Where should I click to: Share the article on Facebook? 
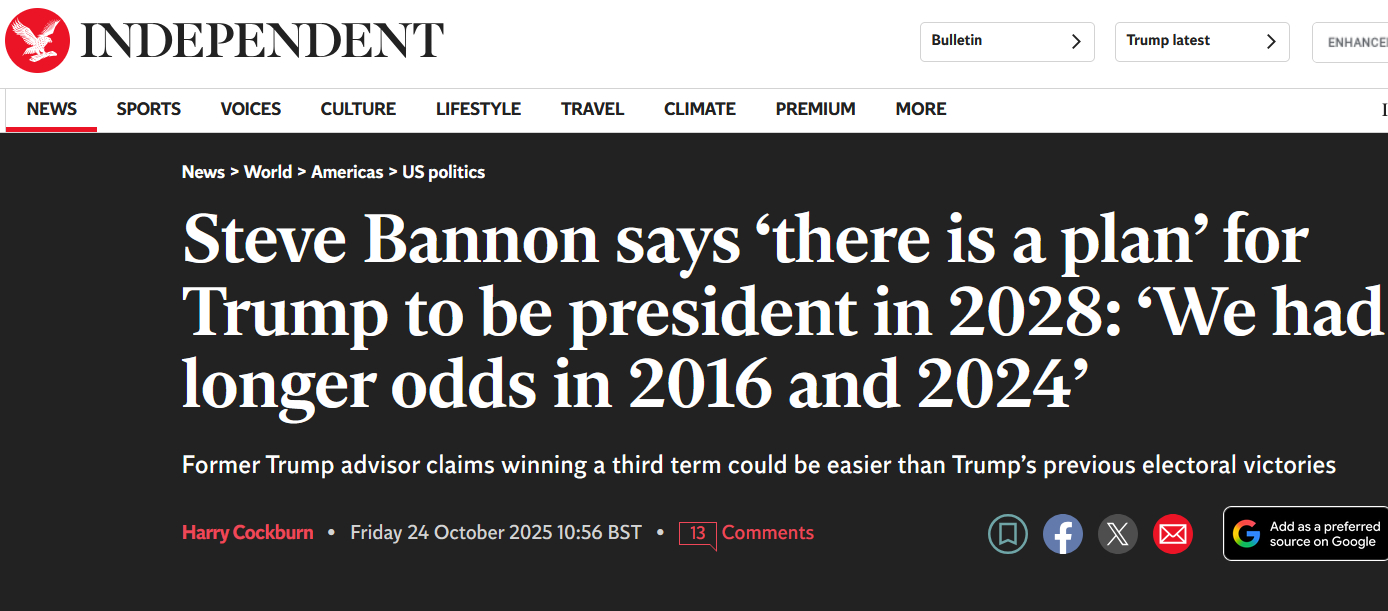click(x=1063, y=534)
